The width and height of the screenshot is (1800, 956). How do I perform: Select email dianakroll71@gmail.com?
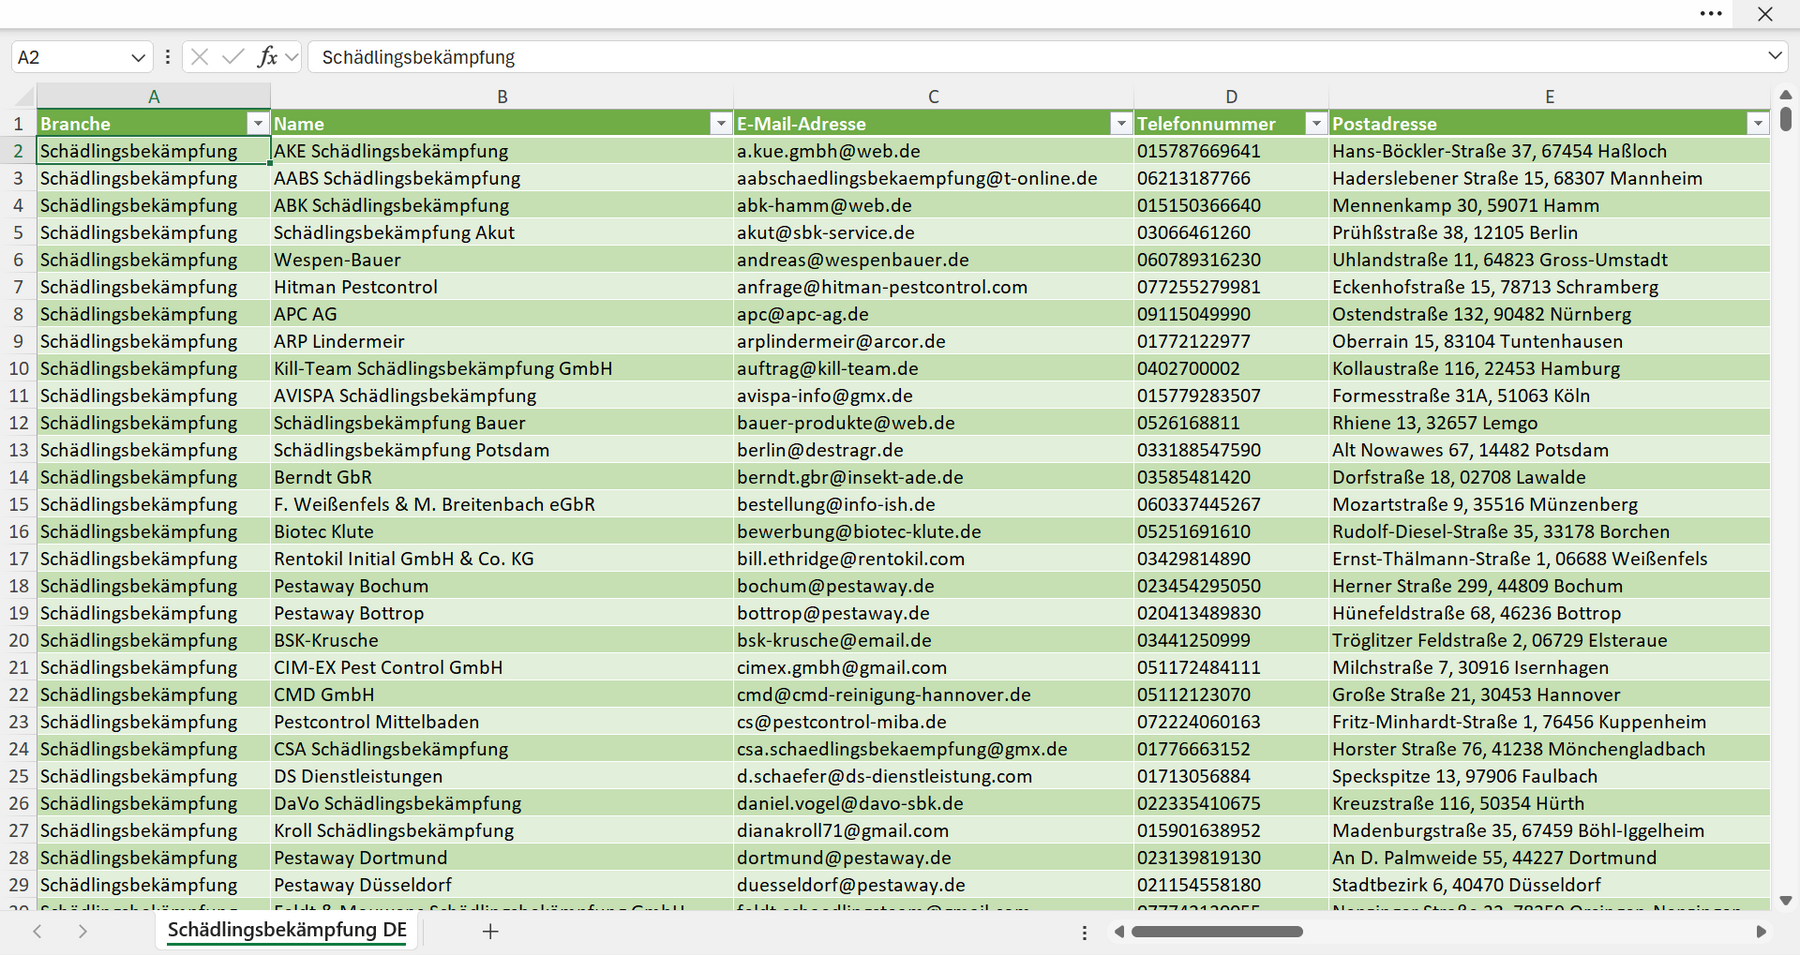pyautogui.click(x=933, y=830)
